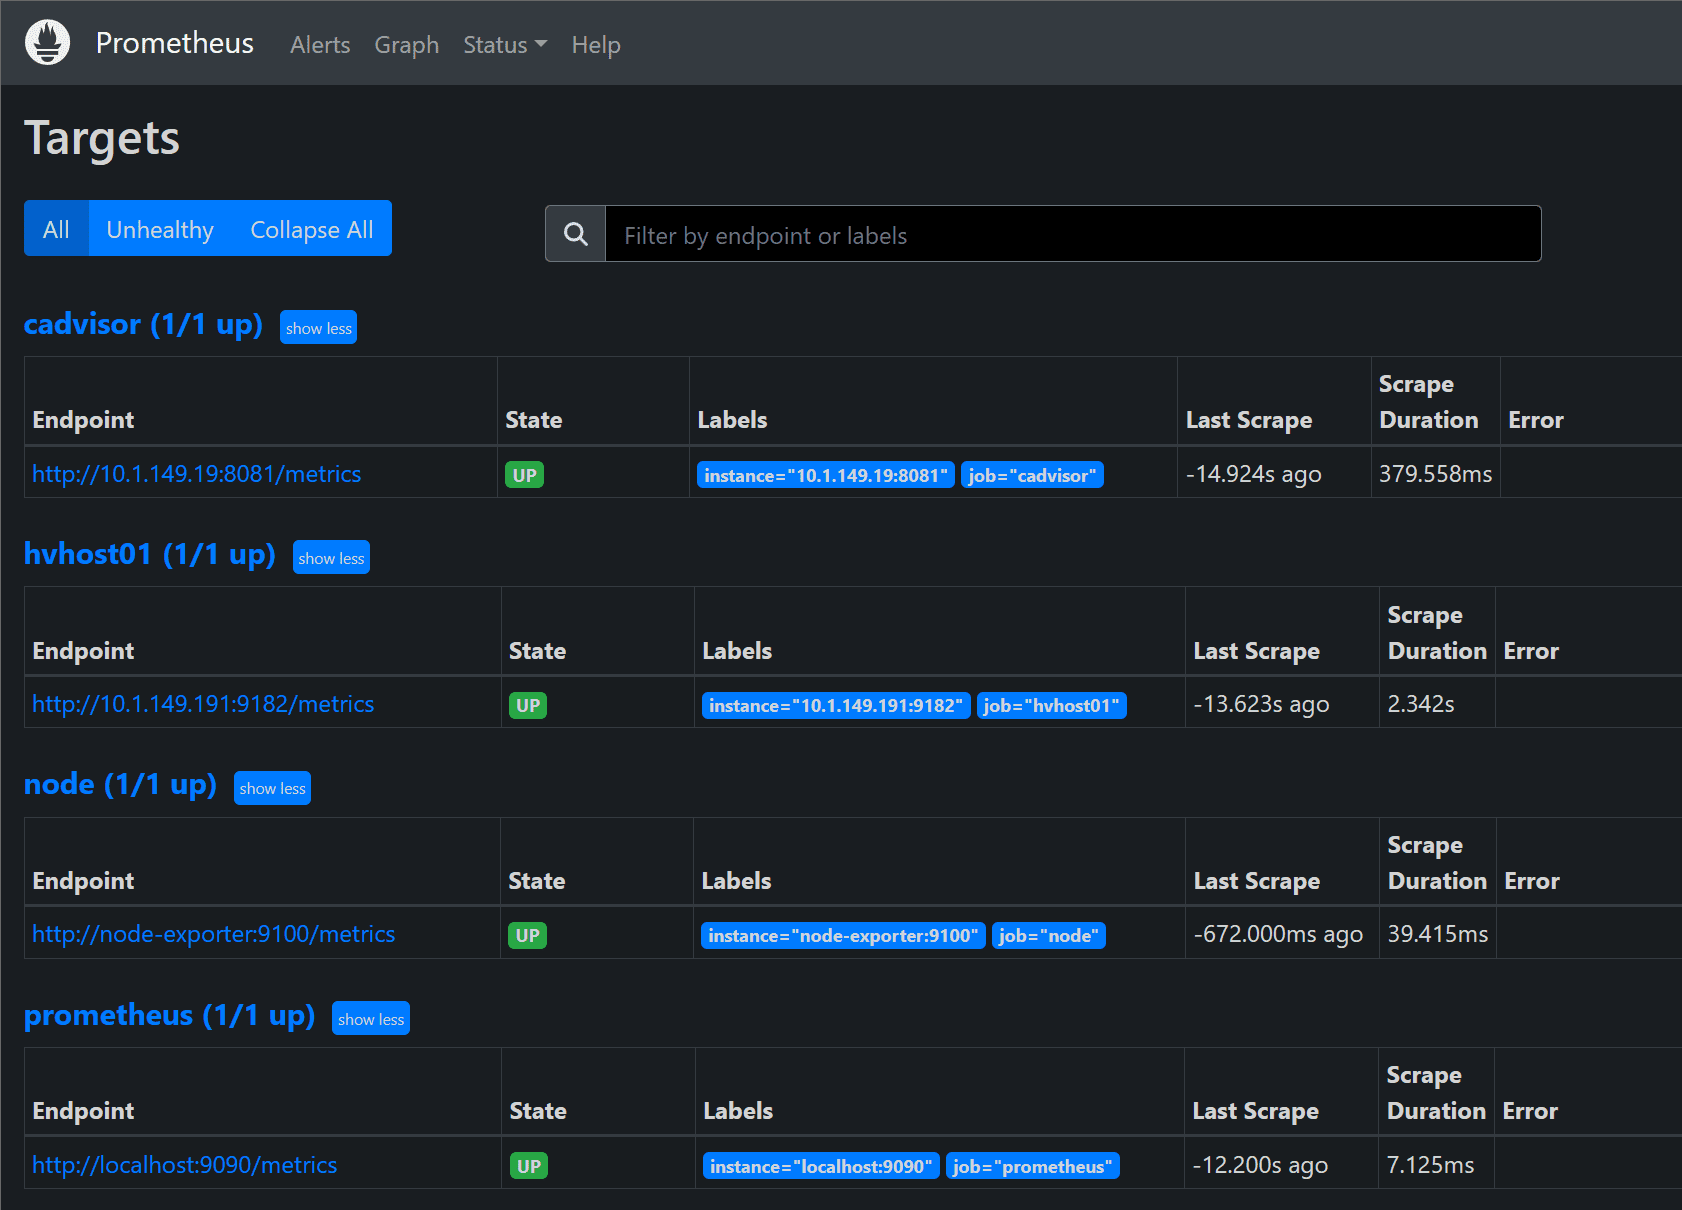Focus the endpoint or labels filter field
This screenshot has width=1682, height=1210.
[x=1072, y=235]
